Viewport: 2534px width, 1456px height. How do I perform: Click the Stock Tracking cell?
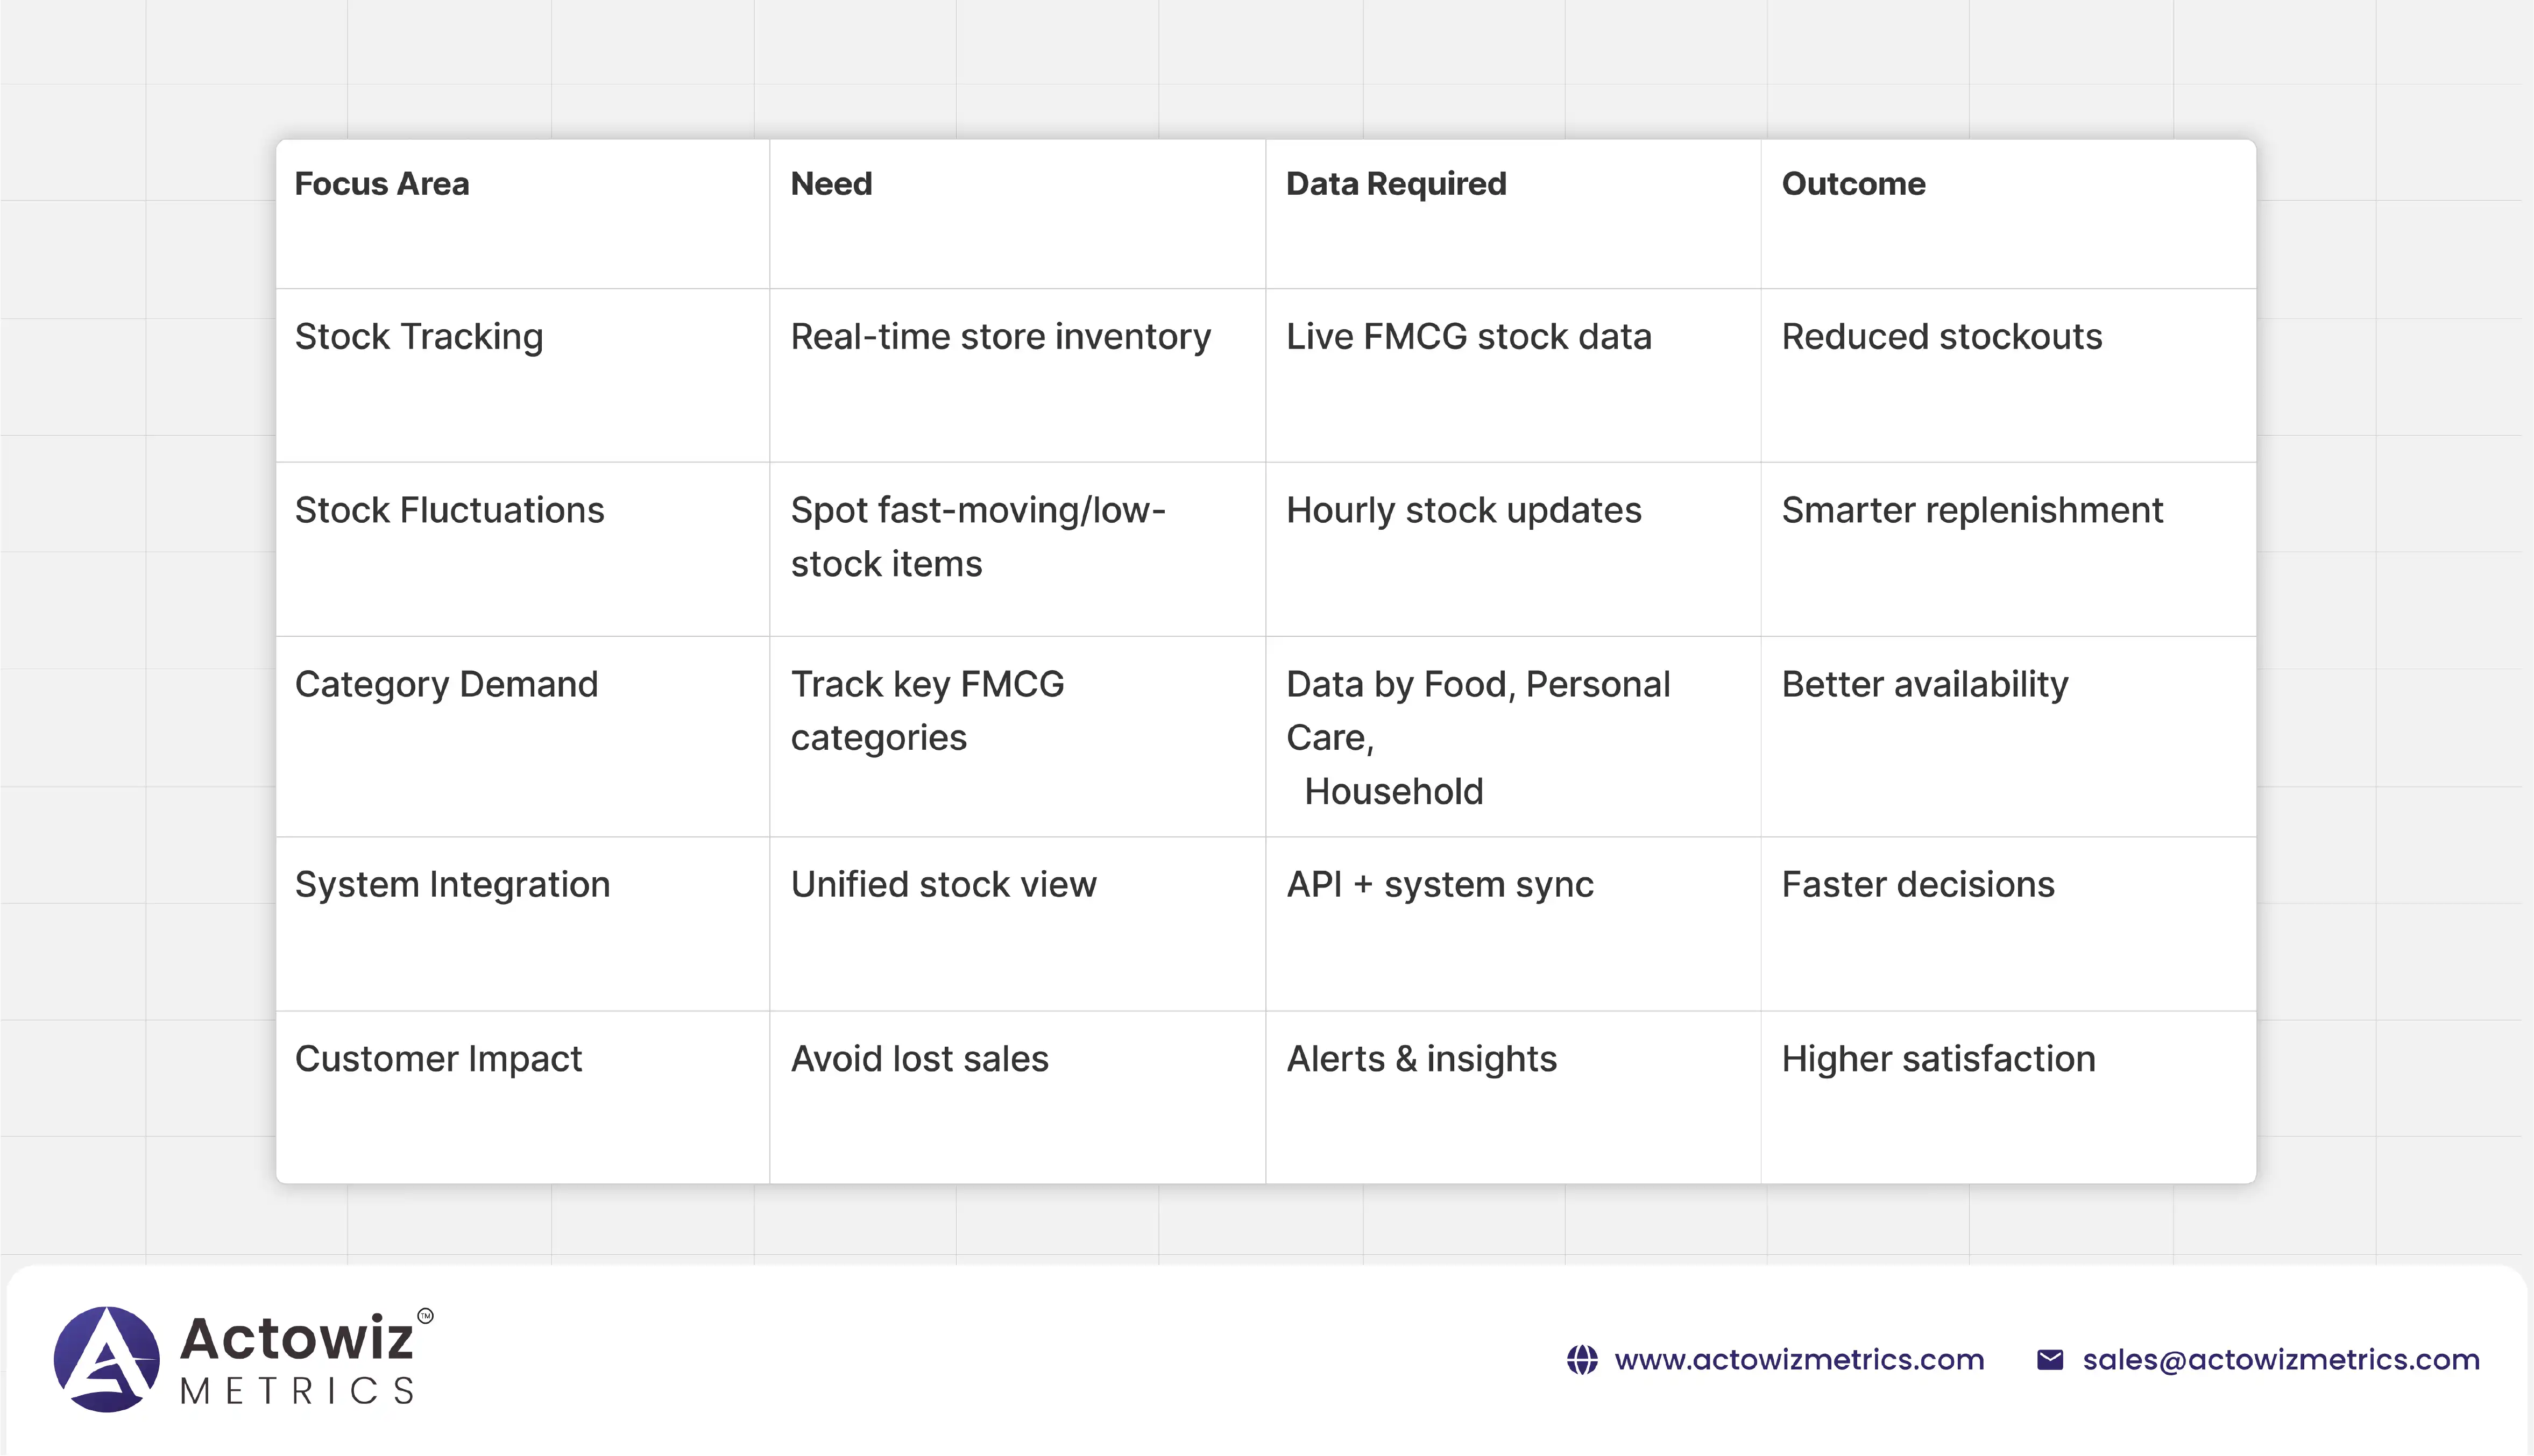[x=418, y=337]
